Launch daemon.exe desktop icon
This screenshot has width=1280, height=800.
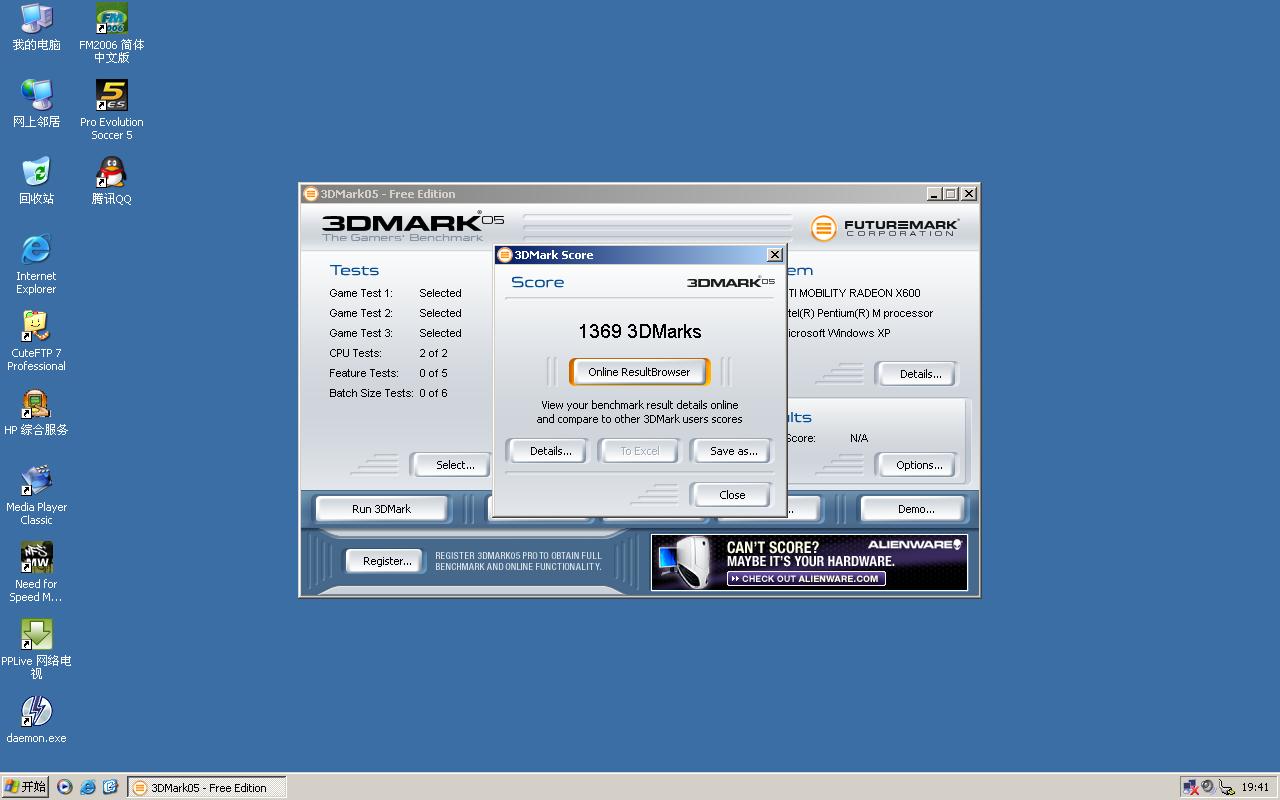coord(36,712)
